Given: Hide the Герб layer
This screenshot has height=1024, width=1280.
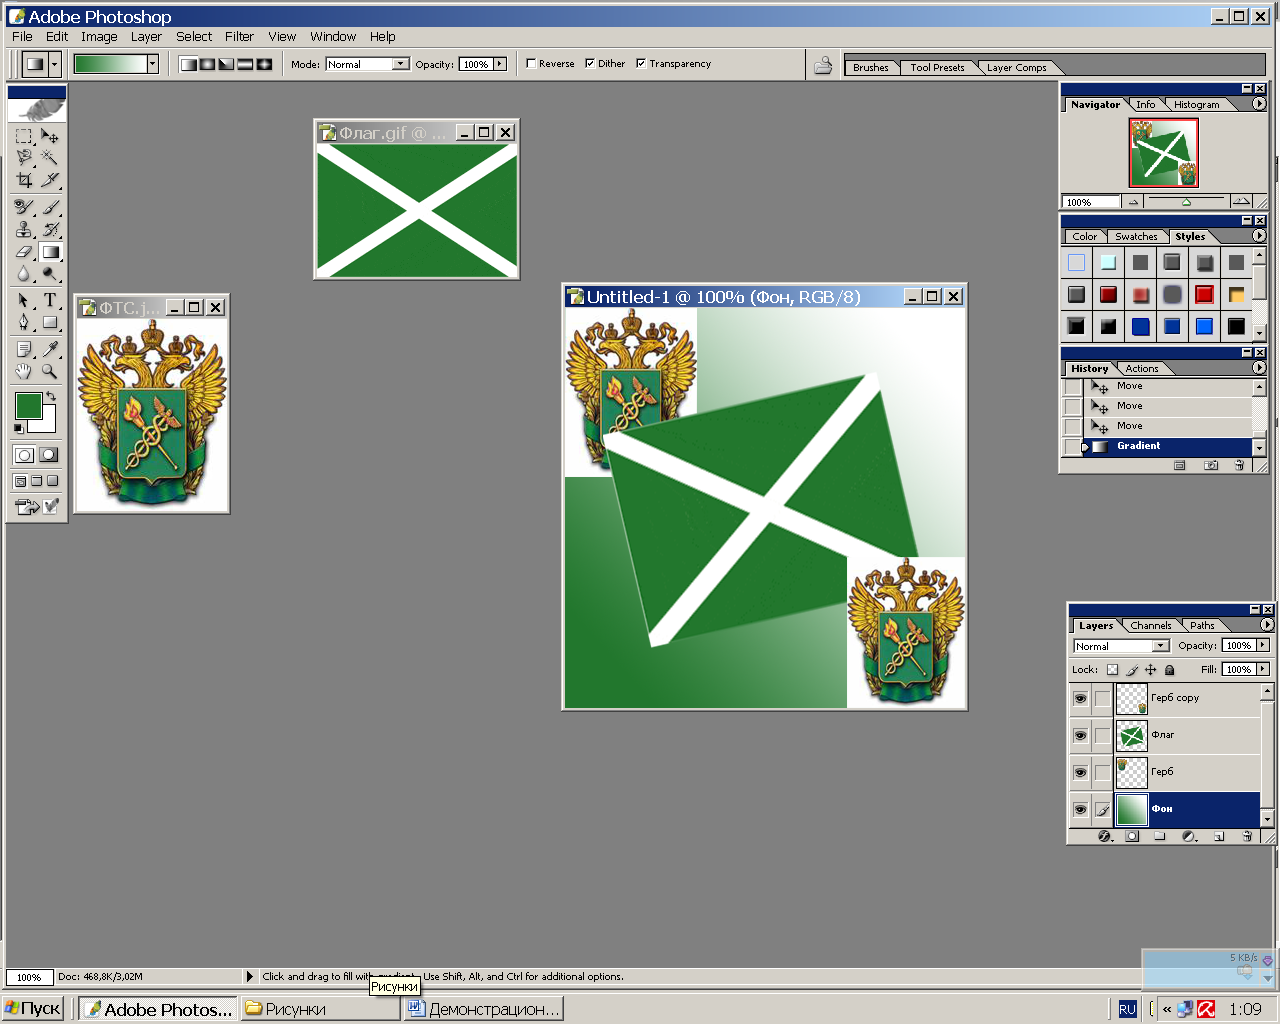Looking at the screenshot, I should [1080, 772].
